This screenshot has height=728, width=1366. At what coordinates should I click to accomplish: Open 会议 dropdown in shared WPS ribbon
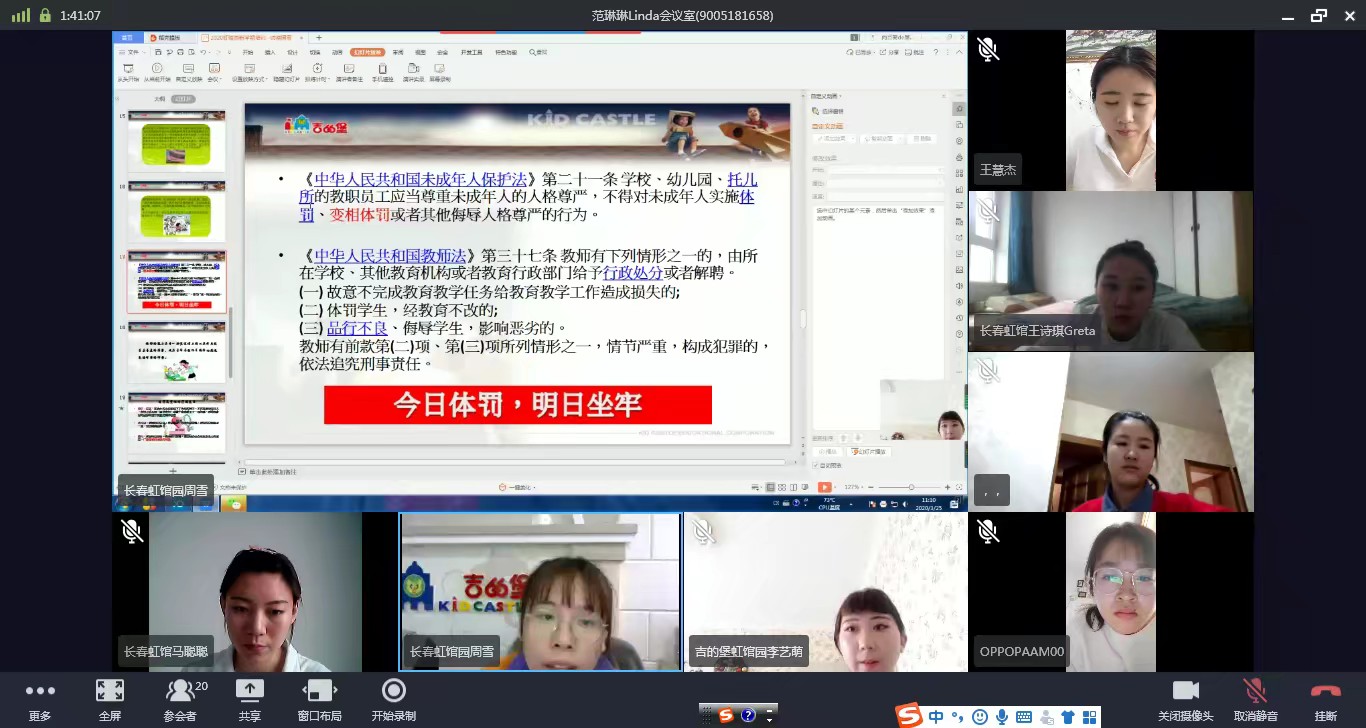point(214,72)
